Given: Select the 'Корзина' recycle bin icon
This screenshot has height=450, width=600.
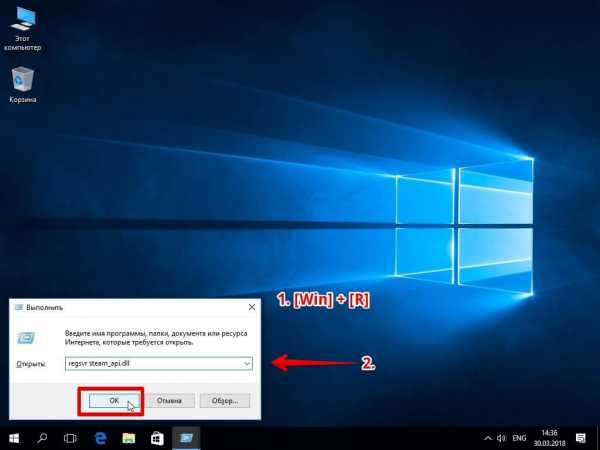Looking at the screenshot, I should 23,85.
